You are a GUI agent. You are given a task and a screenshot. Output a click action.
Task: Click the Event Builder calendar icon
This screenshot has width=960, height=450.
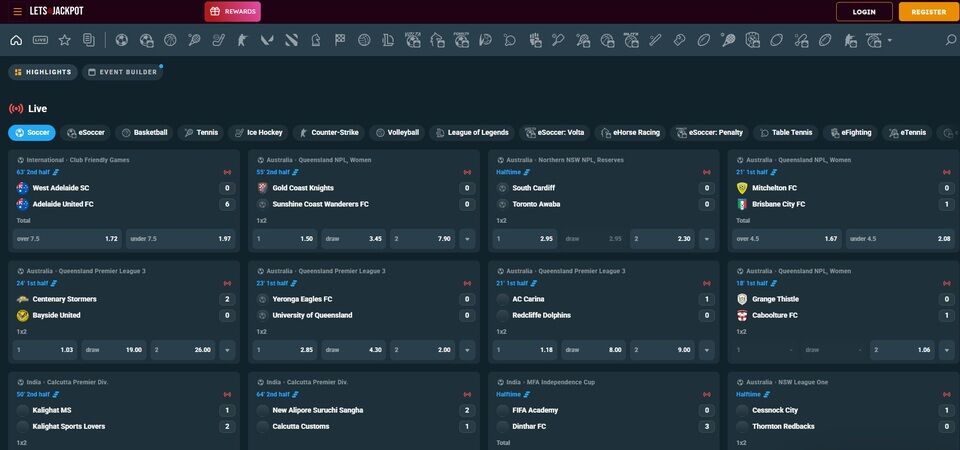pyautogui.click(x=92, y=72)
